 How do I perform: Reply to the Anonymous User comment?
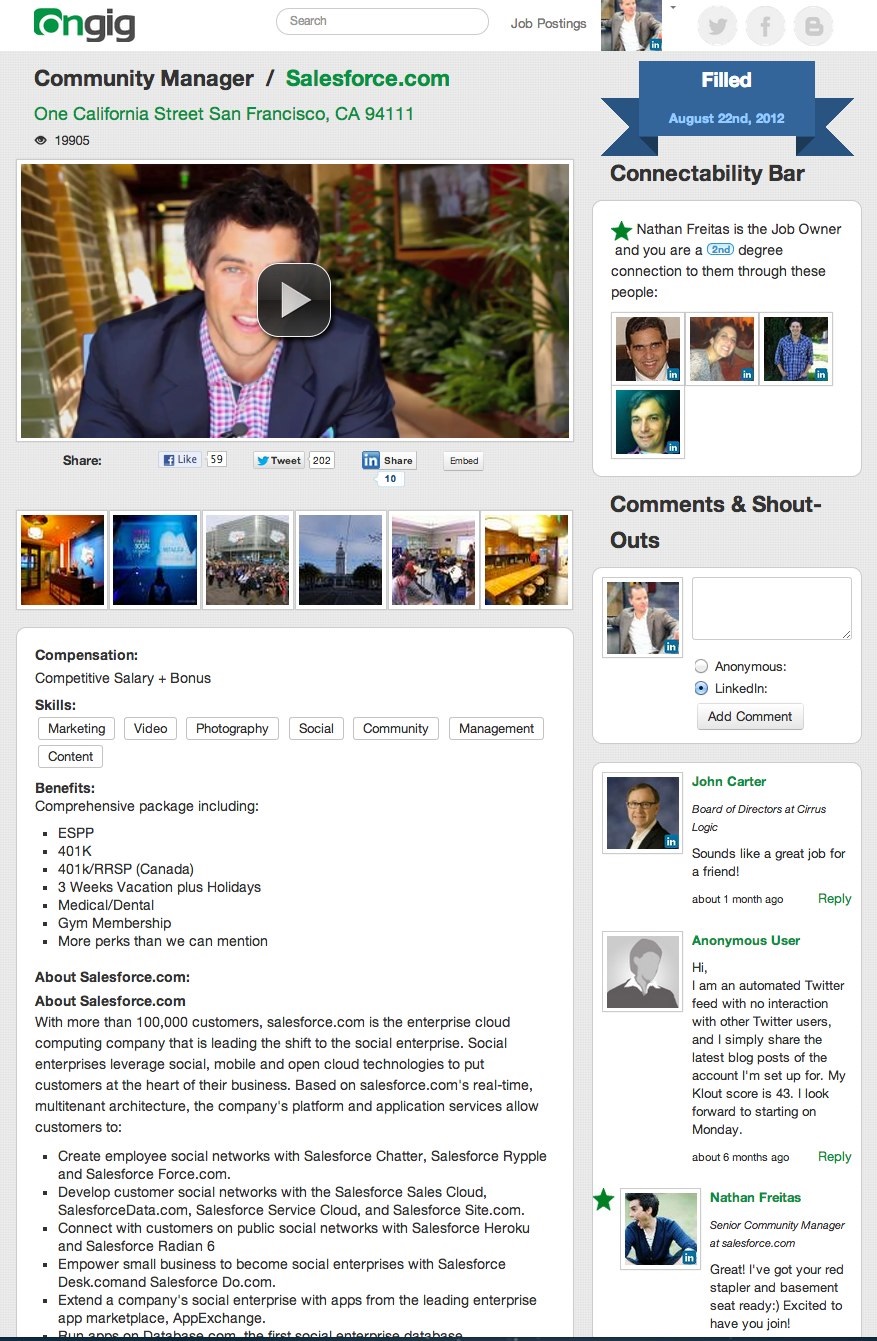[x=834, y=1156]
